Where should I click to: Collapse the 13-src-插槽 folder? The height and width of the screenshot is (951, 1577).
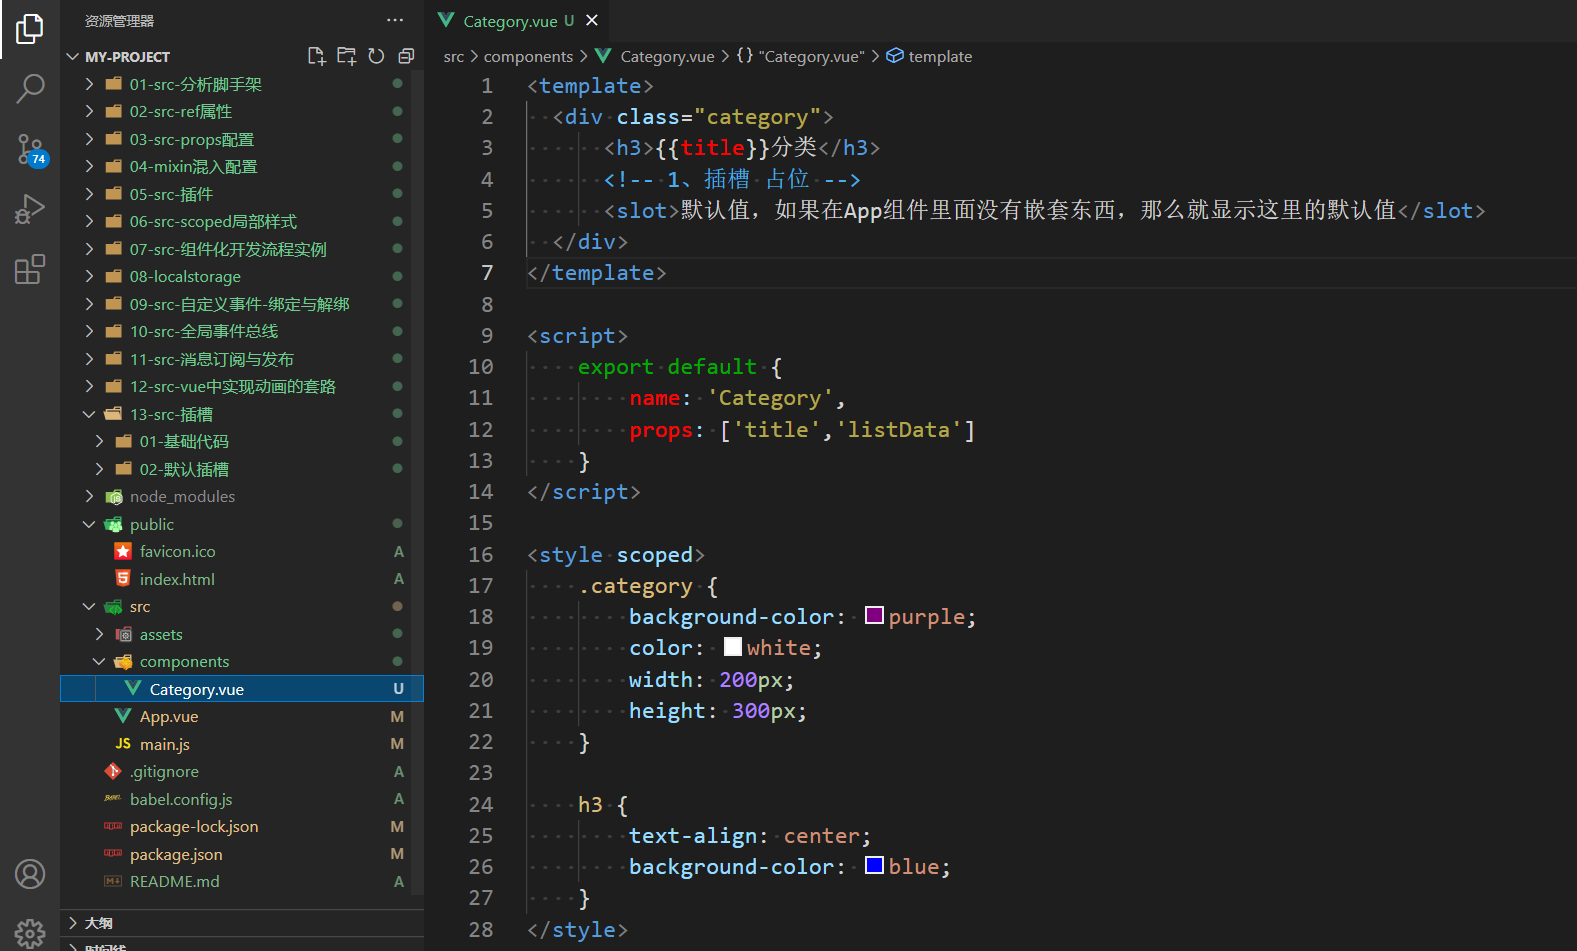click(x=89, y=414)
